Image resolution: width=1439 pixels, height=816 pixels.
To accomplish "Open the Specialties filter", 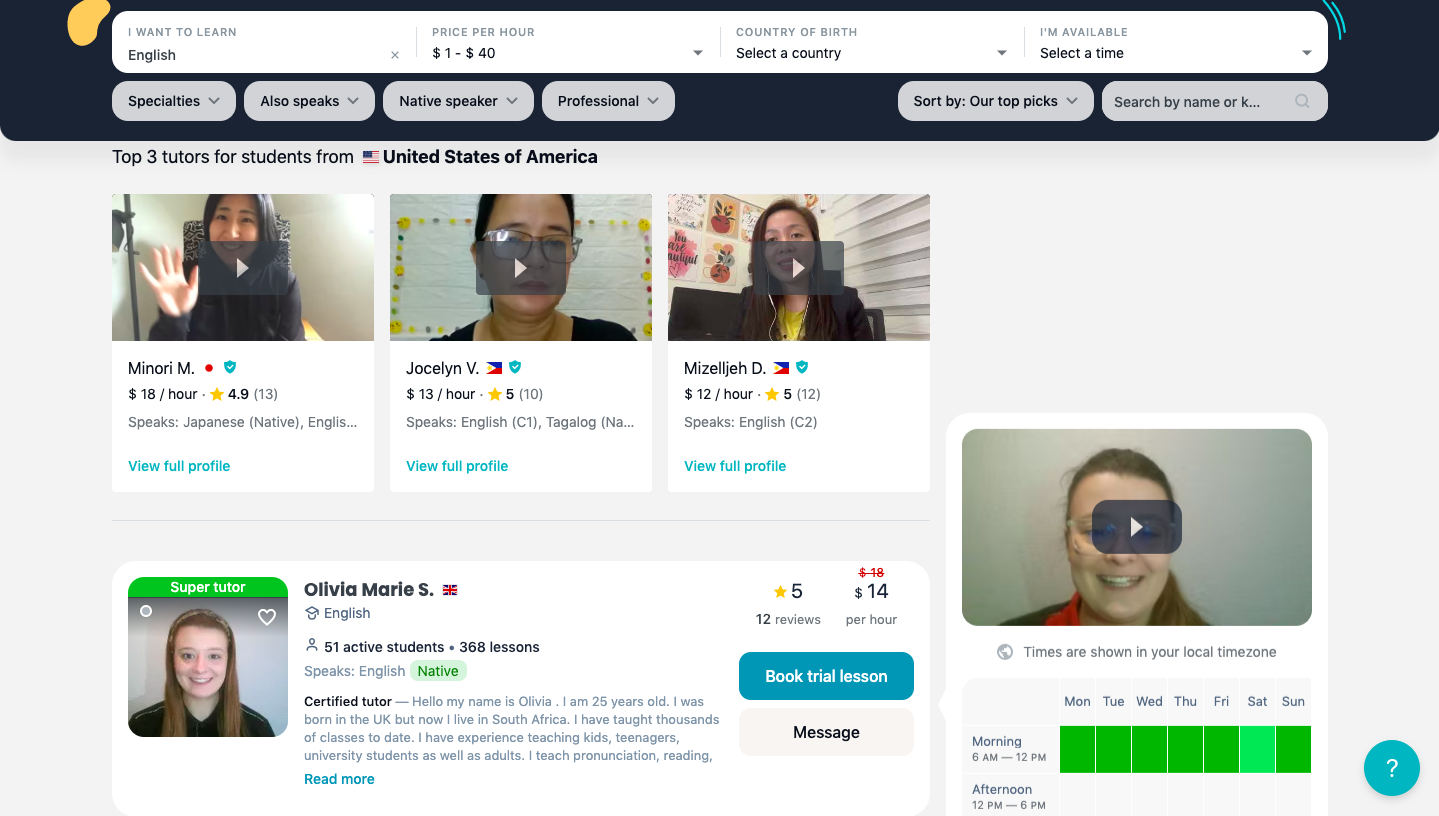I will pyautogui.click(x=174, y=101).
